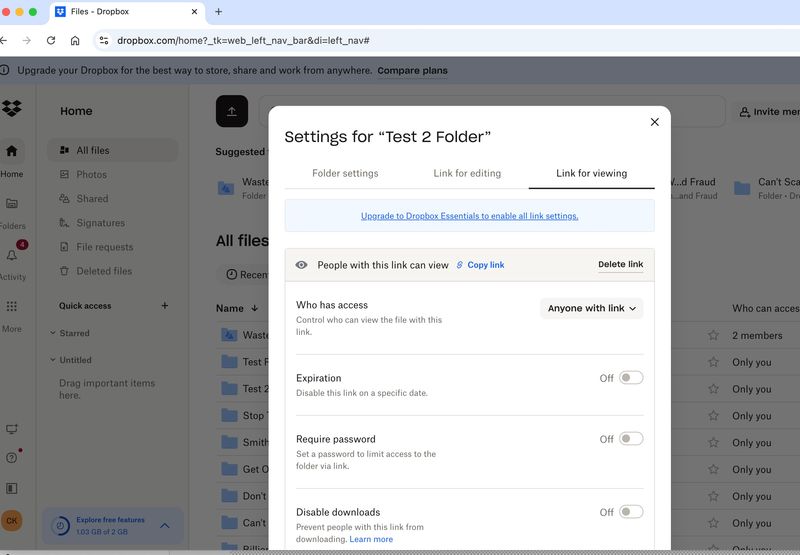Open the Activity bell icon
The image size is (800, 555).
pos(12,255)
